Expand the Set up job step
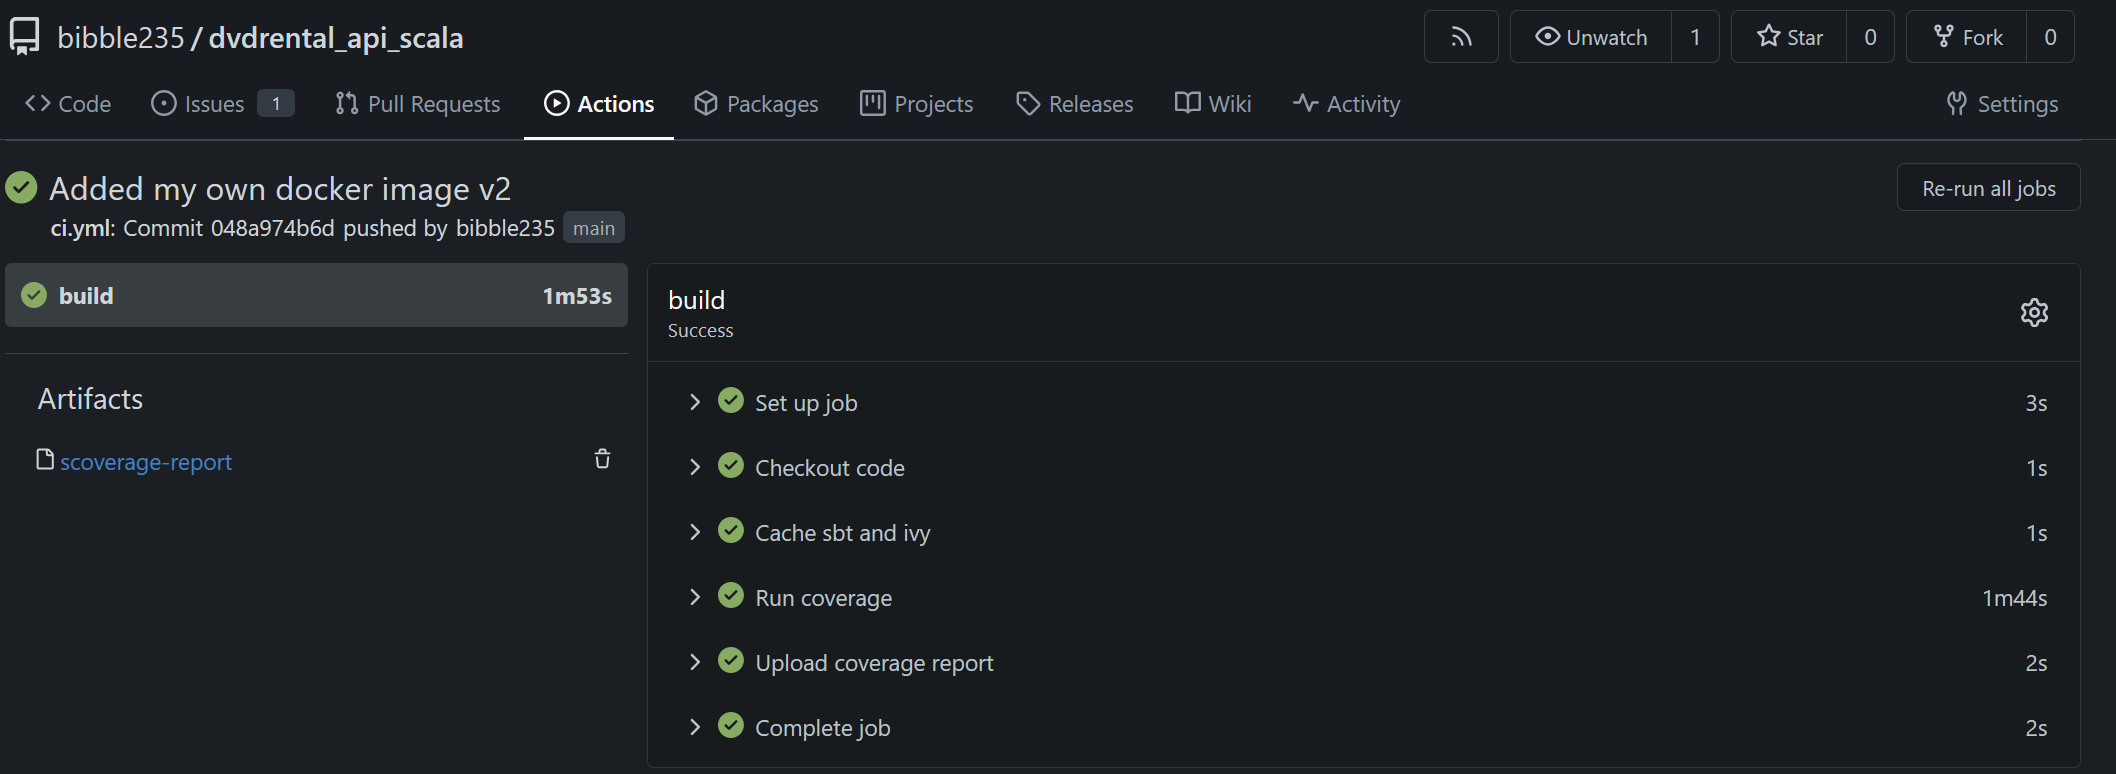The height and width of the screenshot is (774, 2116). click(x=695, y=402)
